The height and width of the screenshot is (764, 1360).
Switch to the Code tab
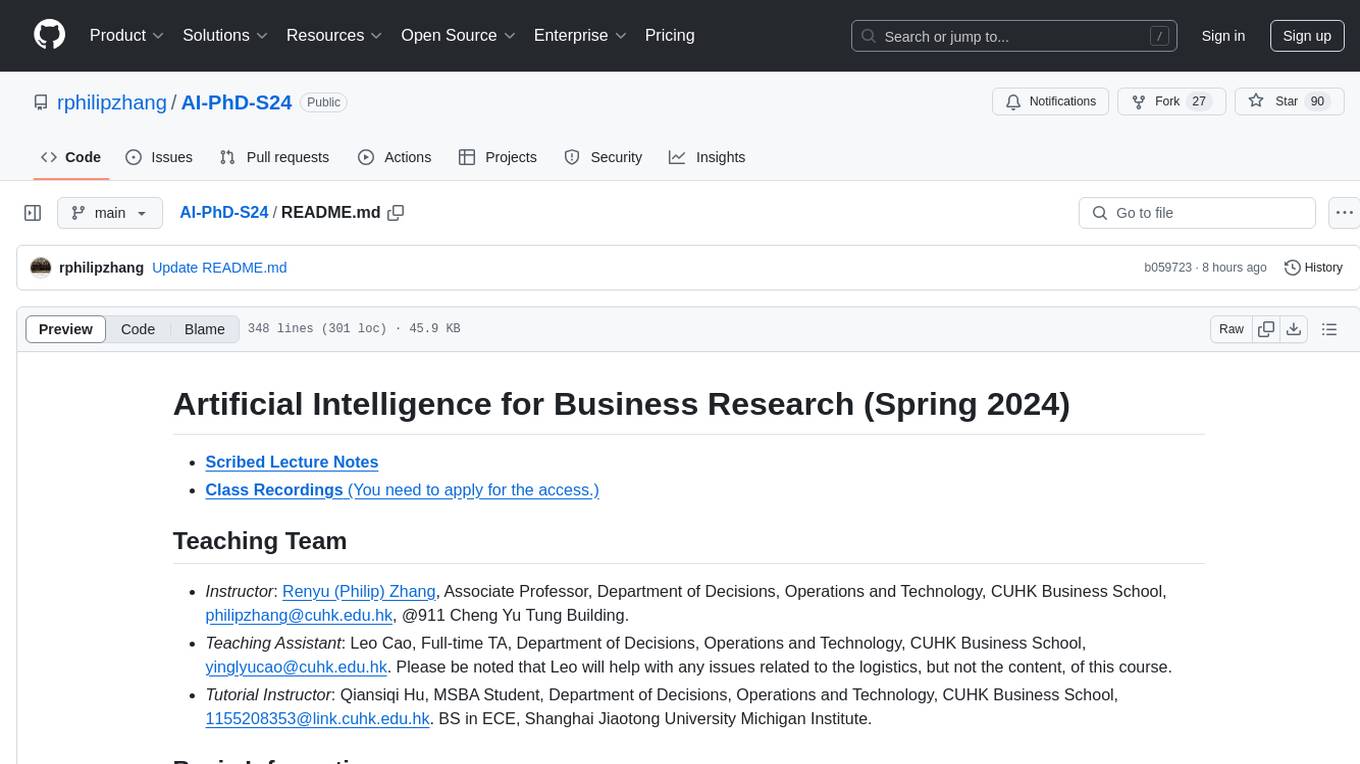(71, 157)
